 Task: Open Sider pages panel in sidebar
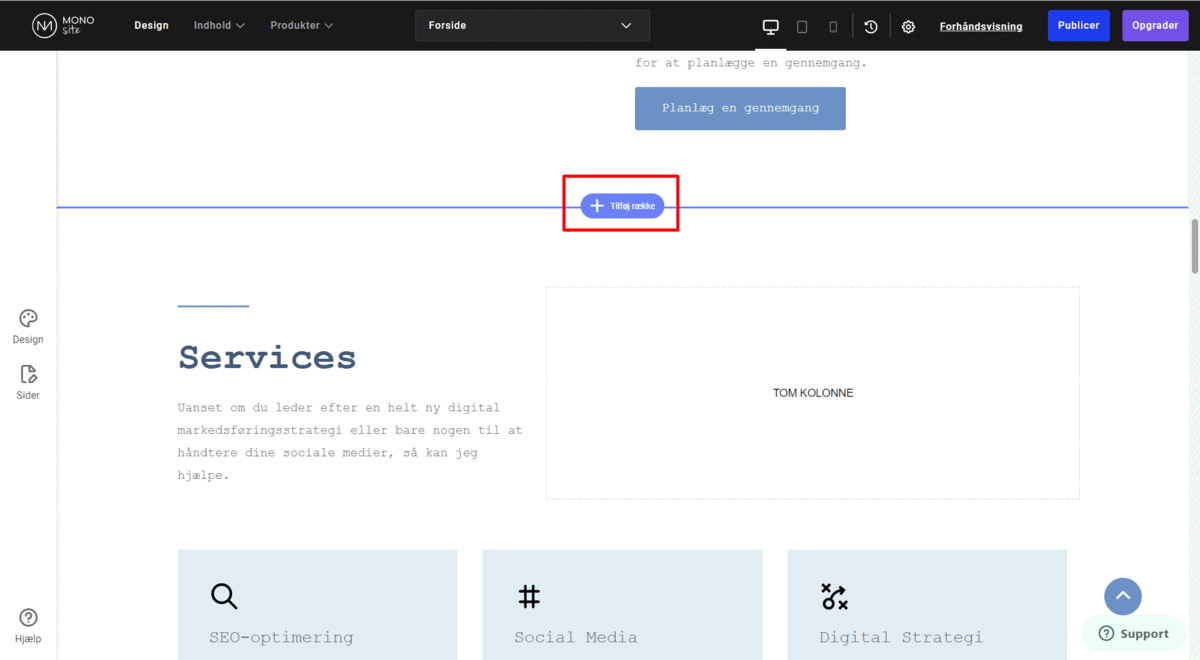28,382
